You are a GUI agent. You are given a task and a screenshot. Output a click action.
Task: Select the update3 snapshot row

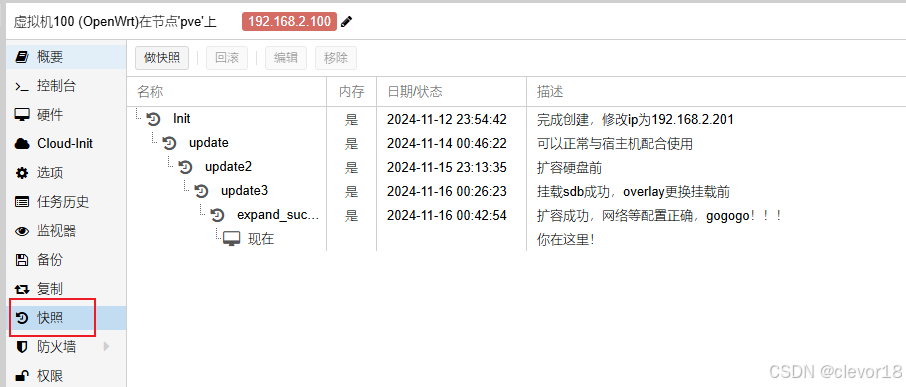click(x=516, y=191)
